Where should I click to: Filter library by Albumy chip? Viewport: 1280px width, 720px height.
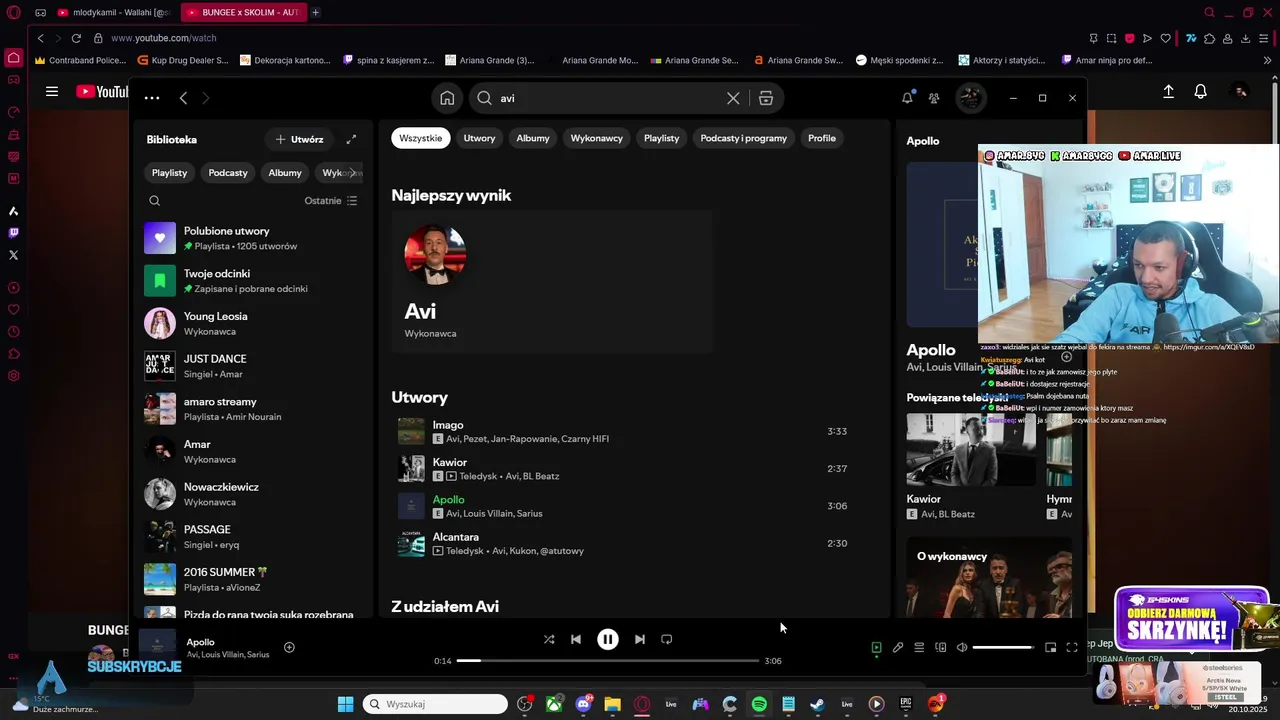coord(285,173)
